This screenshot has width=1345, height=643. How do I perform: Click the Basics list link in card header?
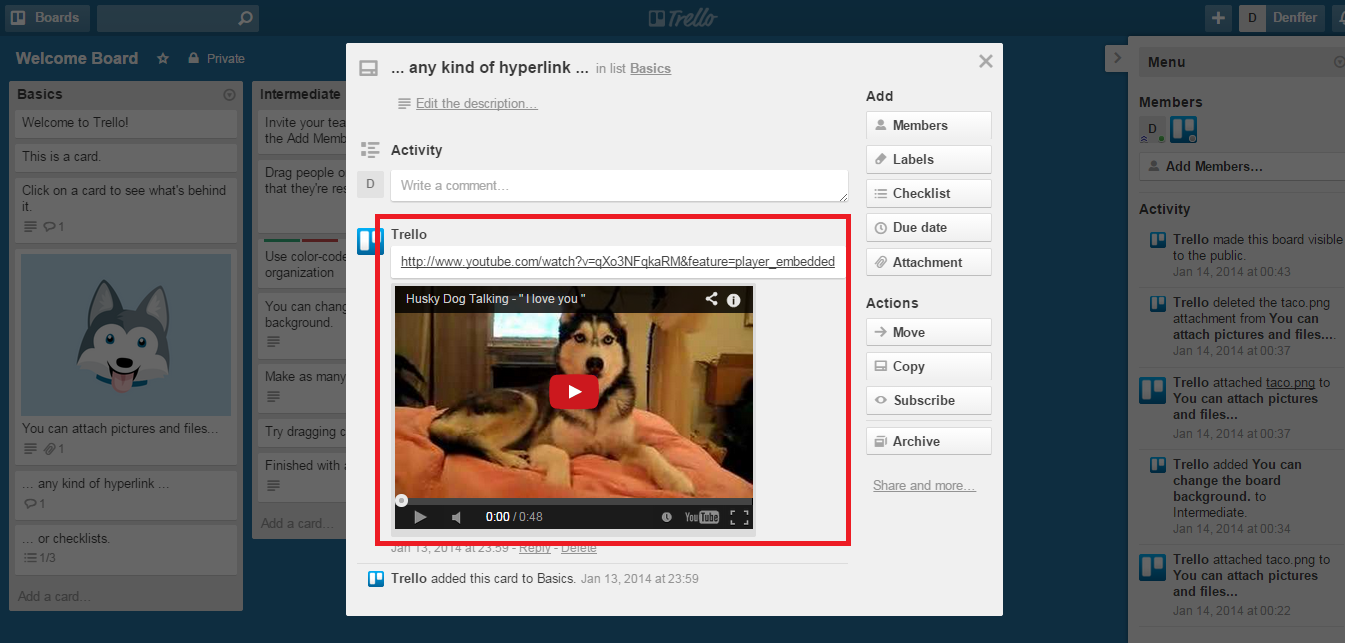pyautogui.click(x=650, y=69)
